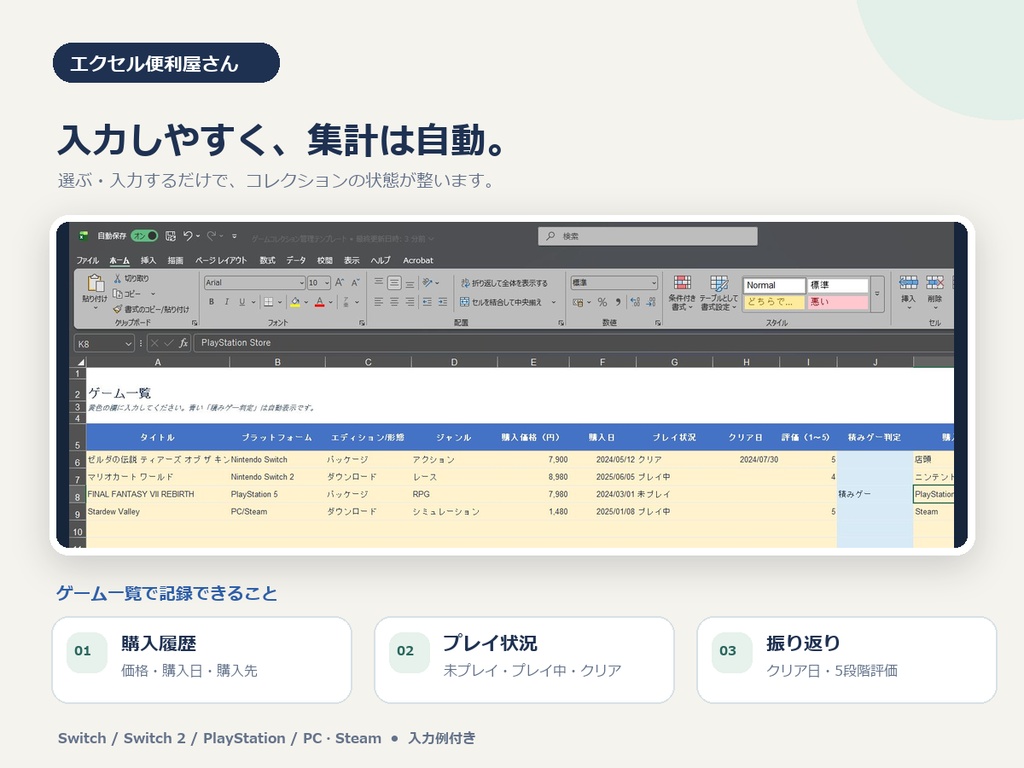
Task: Click the 検索 search box
Action: (x=648, y=236)
